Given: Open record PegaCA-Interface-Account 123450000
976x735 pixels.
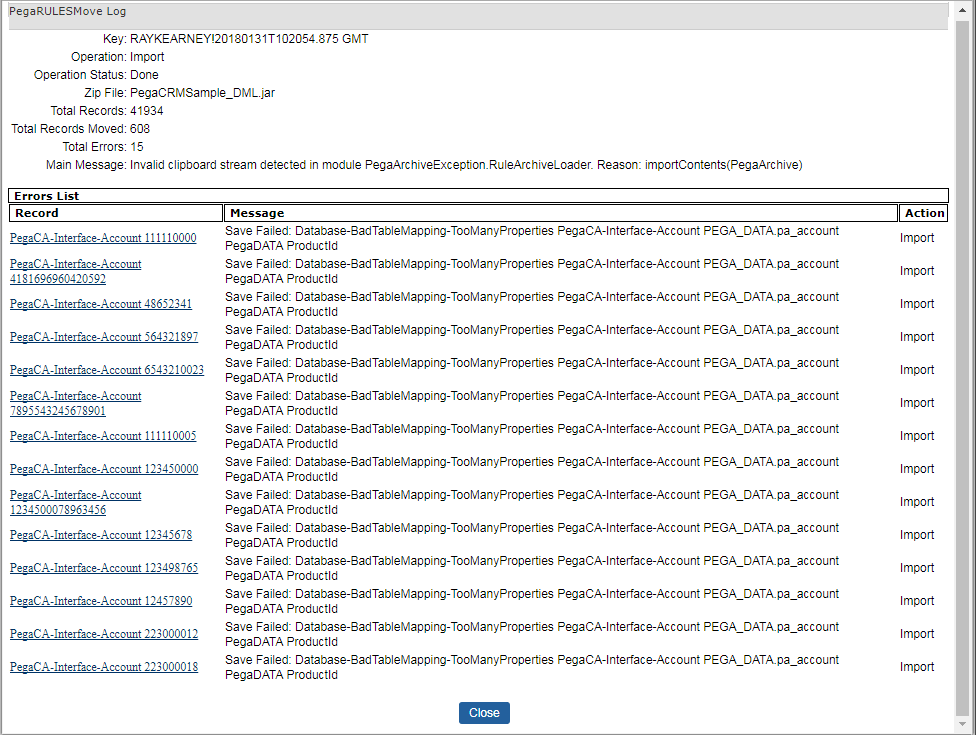Looking at the screenshot, I should (x=104, y=469).
